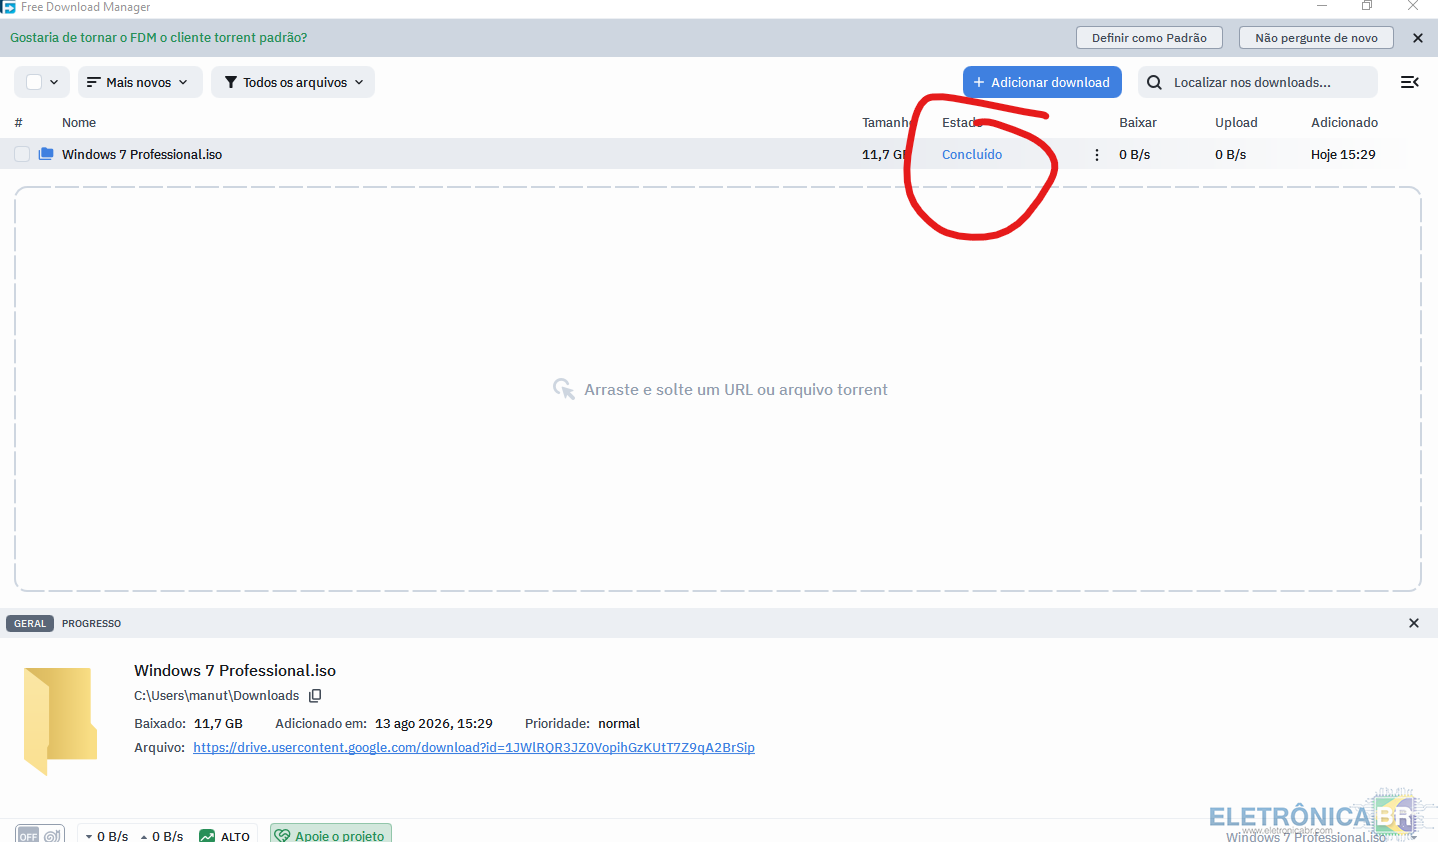The width and height of the screenshot is (1438, 842).
Task: Expand the select-all checkbox dropdown arrow
Action: coord(54,82)
